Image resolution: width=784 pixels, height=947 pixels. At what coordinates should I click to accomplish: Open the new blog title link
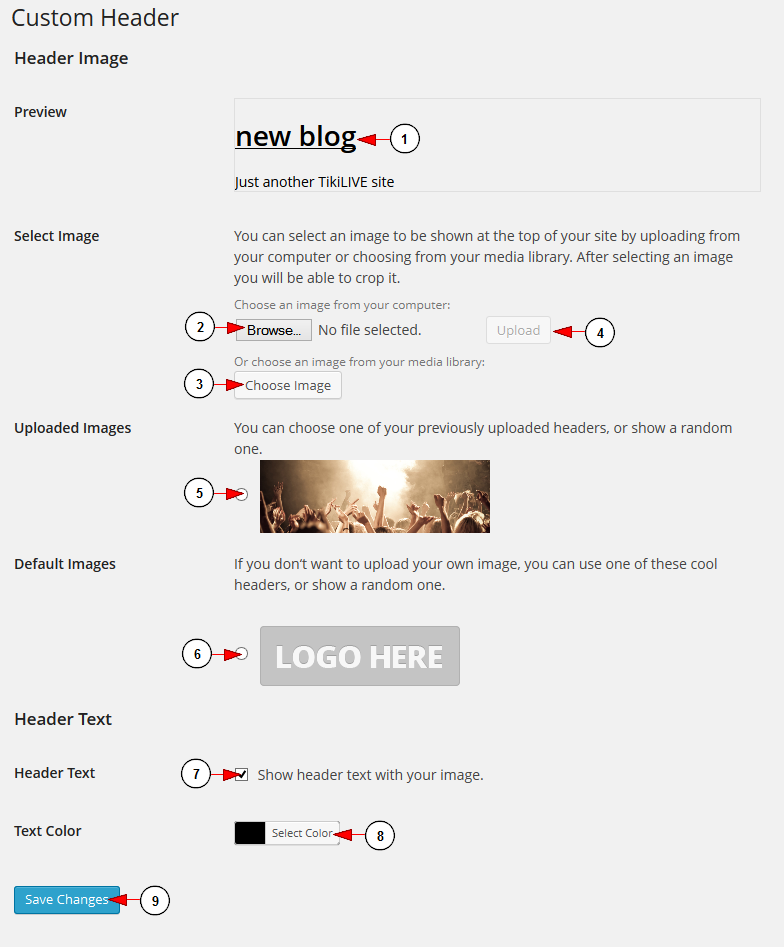click(x=296, y=136)
